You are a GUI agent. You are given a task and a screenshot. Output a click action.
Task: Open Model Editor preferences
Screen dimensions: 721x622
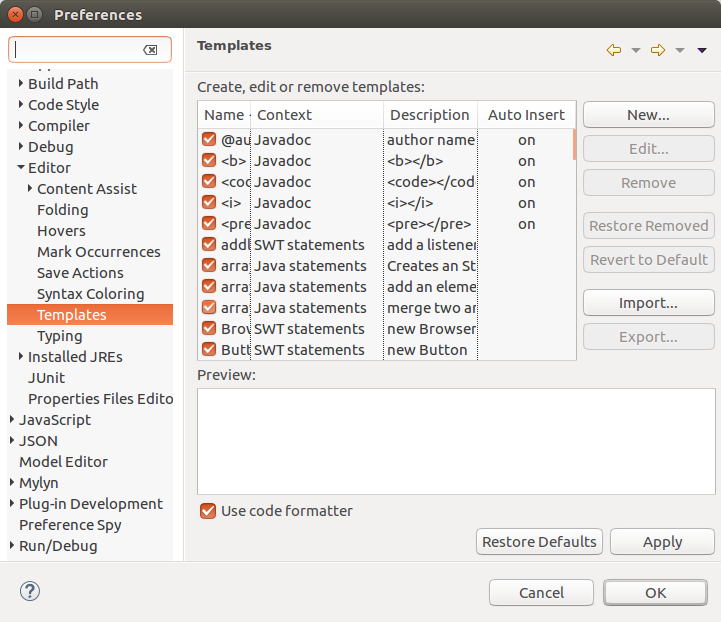(63, 462)
